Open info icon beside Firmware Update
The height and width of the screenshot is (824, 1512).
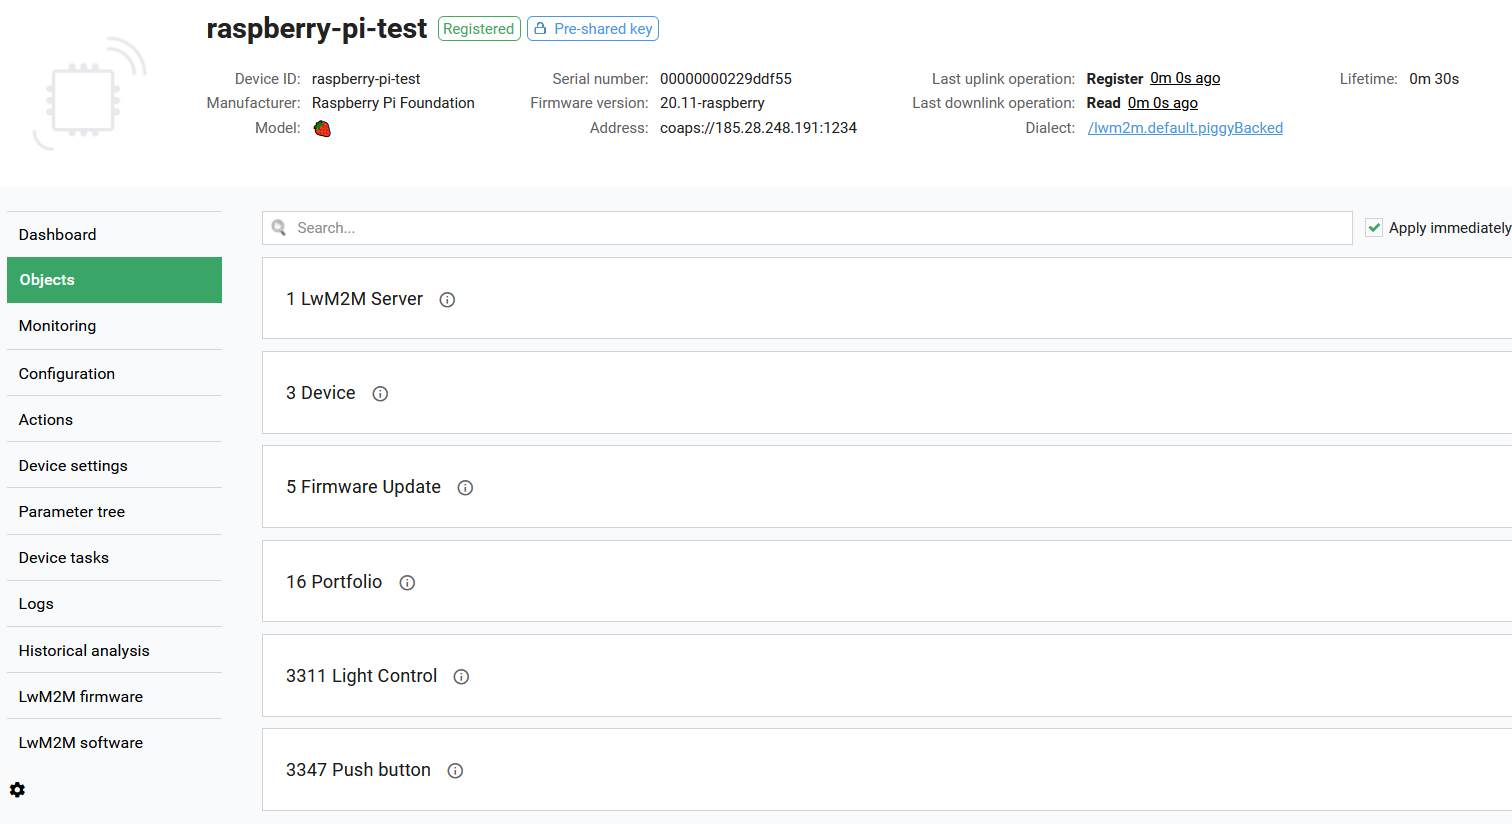click(465, 488)
